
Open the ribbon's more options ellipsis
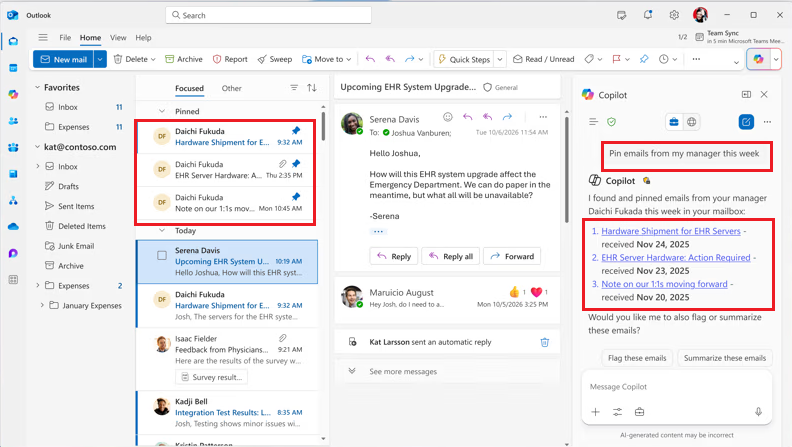(696, 59)
